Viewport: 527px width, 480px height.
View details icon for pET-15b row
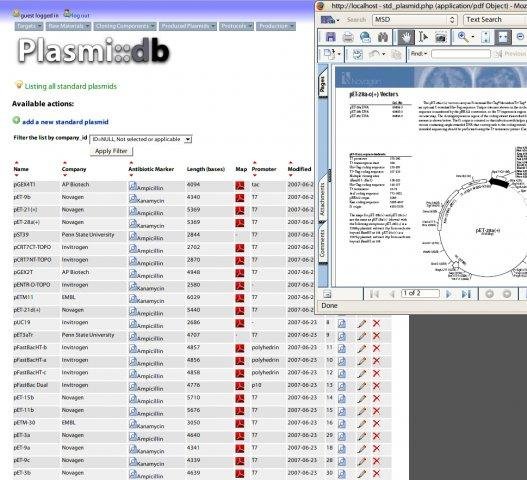click(x=342, y=399)
